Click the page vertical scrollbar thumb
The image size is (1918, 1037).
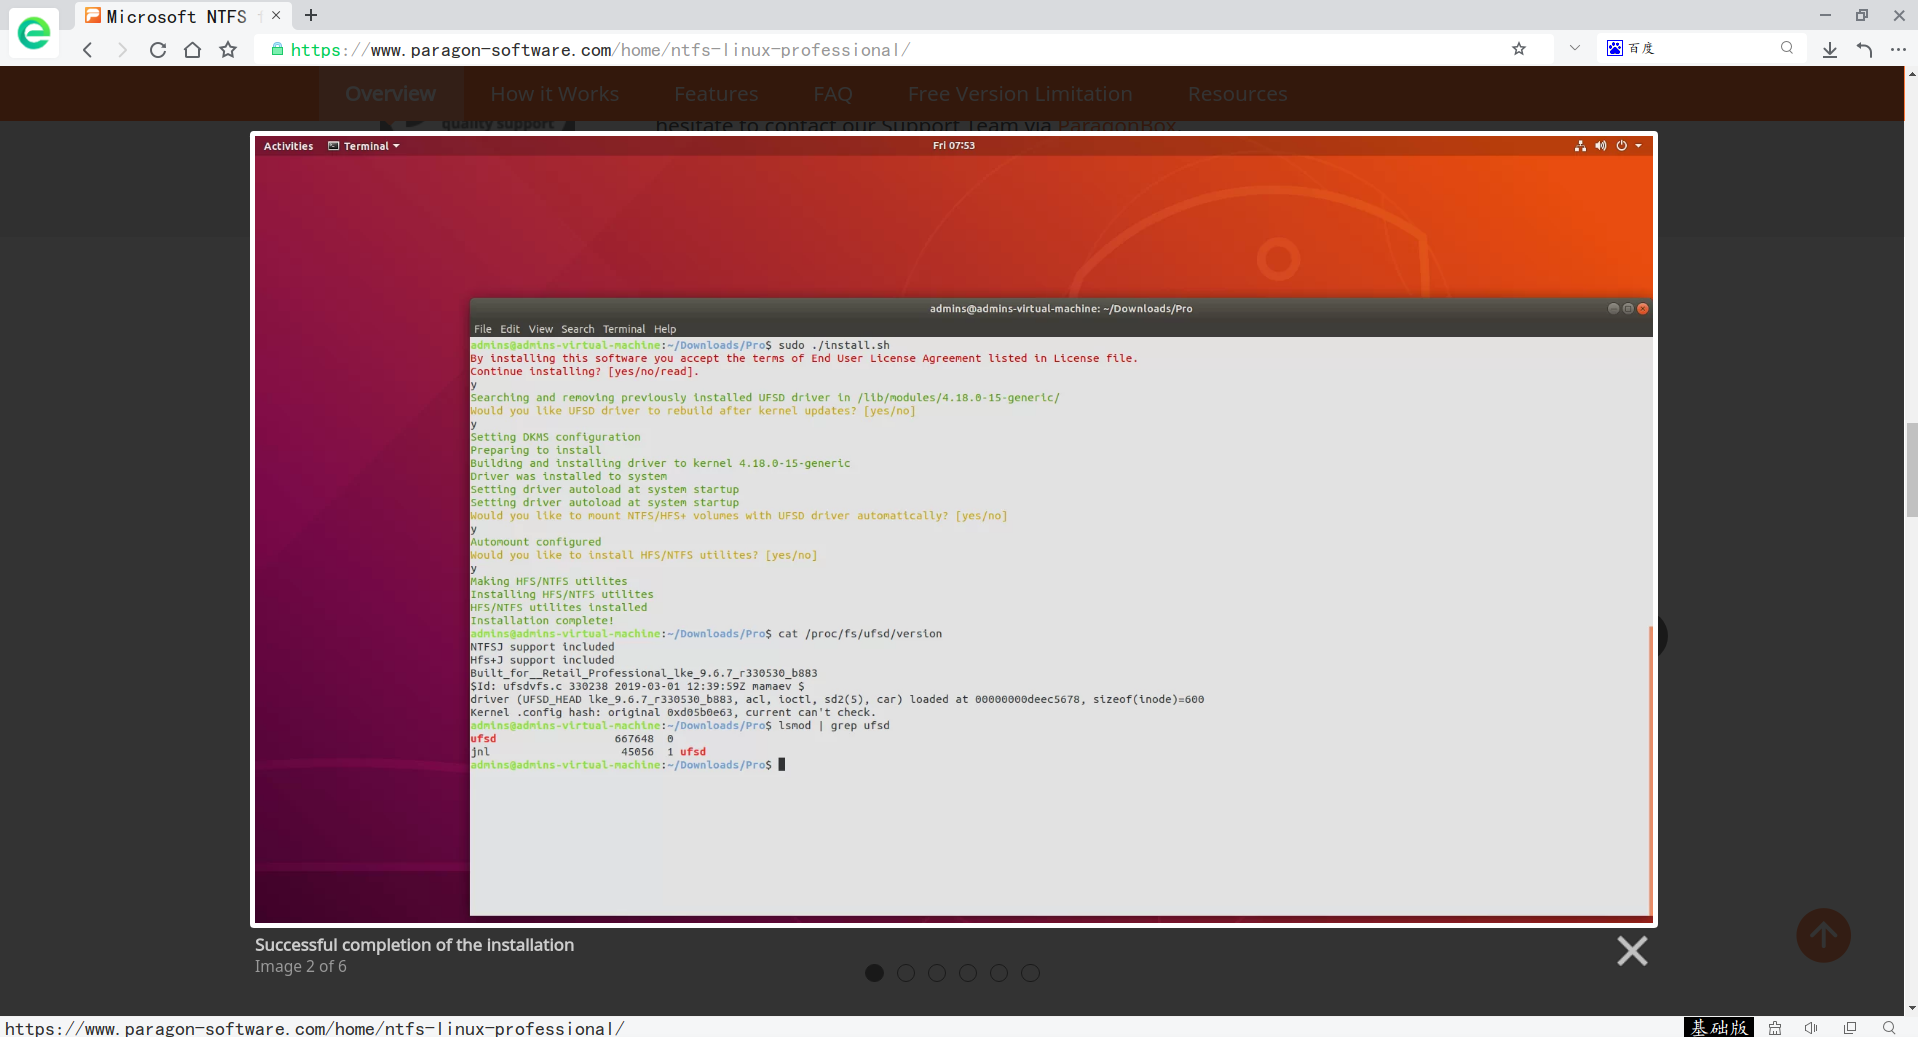[1911, 468]
